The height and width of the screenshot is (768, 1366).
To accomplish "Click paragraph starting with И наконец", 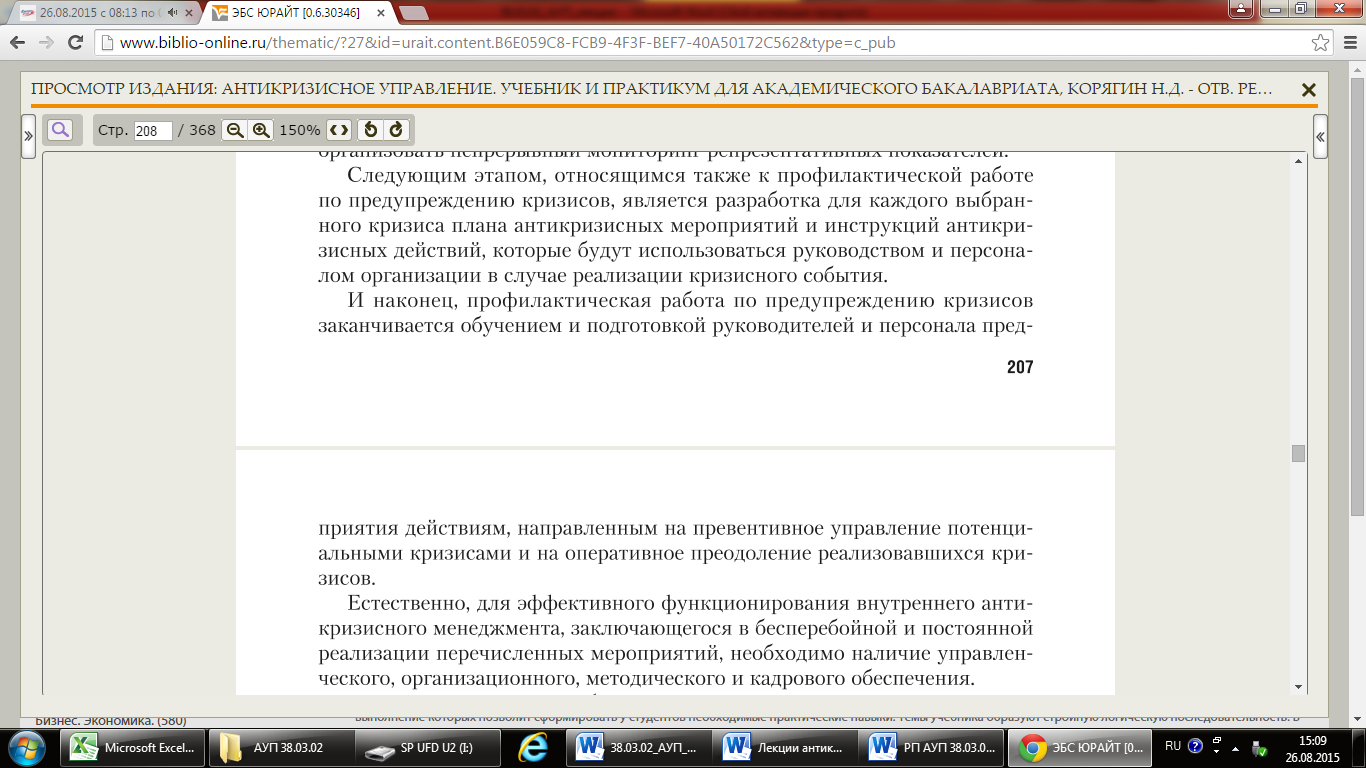I will [x=675, y=313].
